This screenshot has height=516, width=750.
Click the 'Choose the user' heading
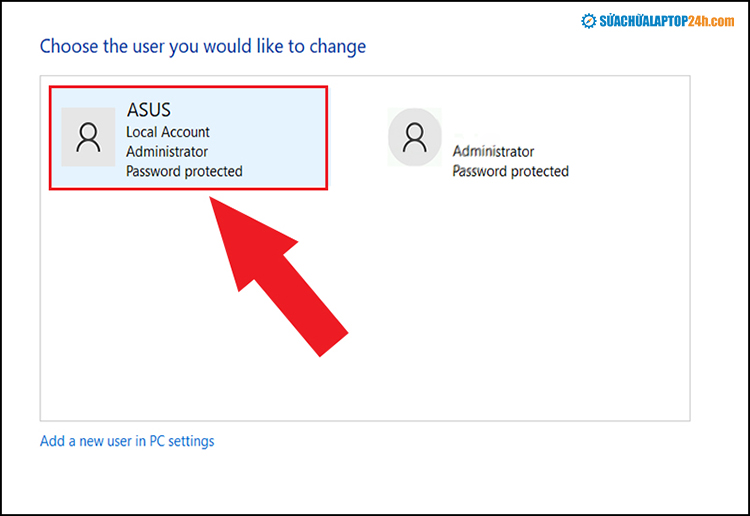[x=203, y=47]
